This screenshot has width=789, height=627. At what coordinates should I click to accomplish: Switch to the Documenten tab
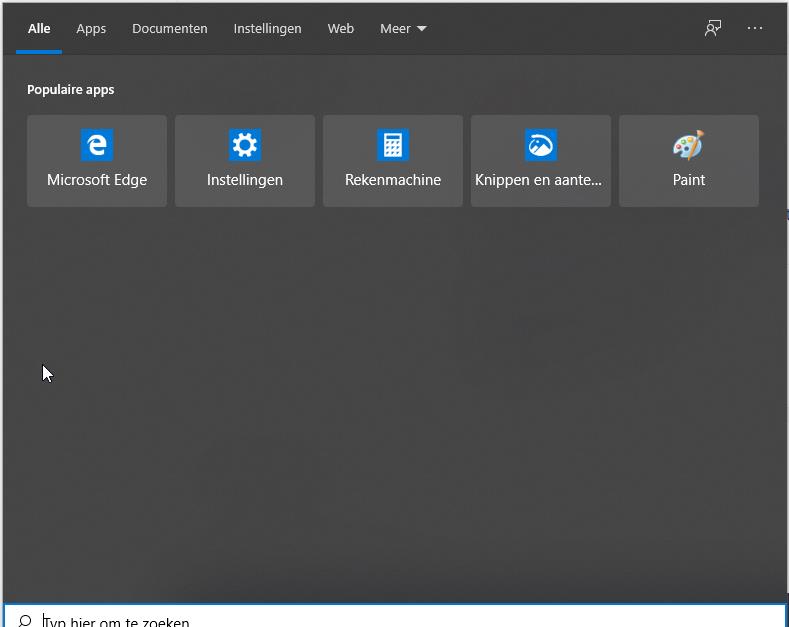coord(170,29)
